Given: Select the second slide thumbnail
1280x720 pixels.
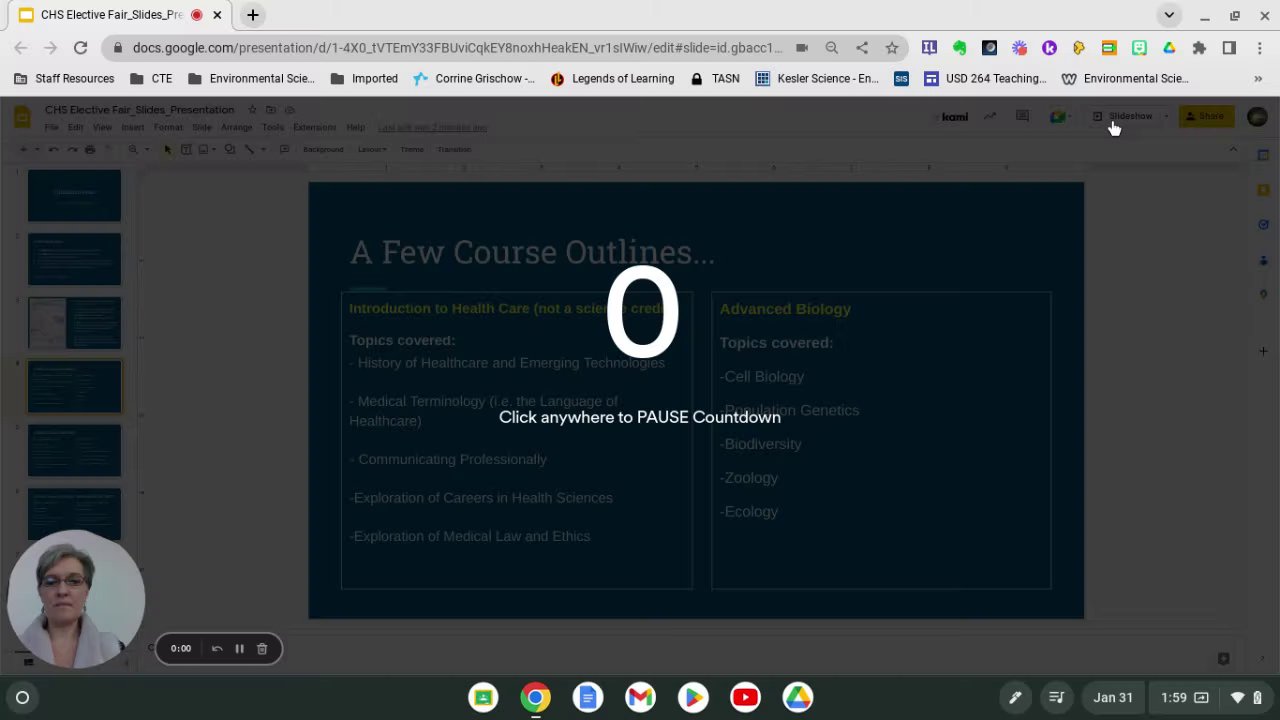Looking at the screenshot, I should point(74,259).
